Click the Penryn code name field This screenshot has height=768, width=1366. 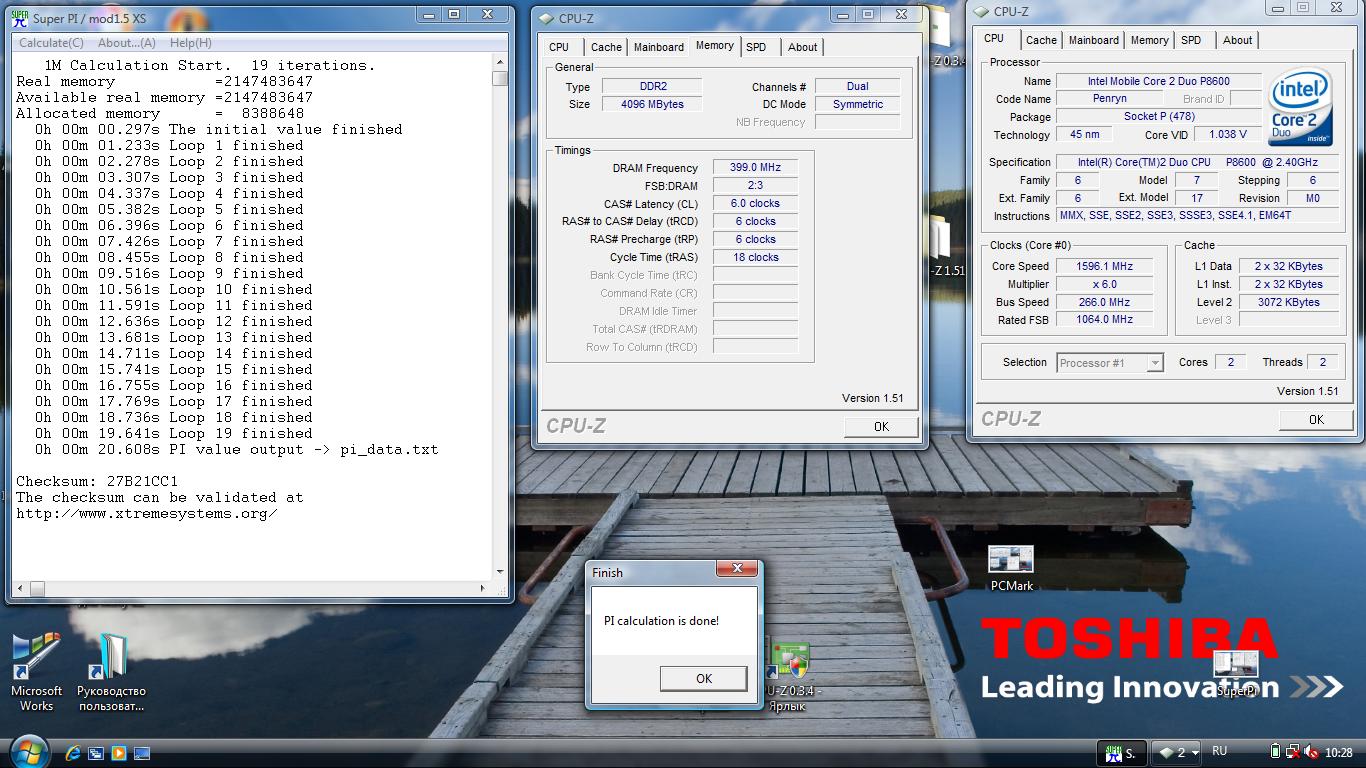pyautogui.click(x=1109, y=99)
